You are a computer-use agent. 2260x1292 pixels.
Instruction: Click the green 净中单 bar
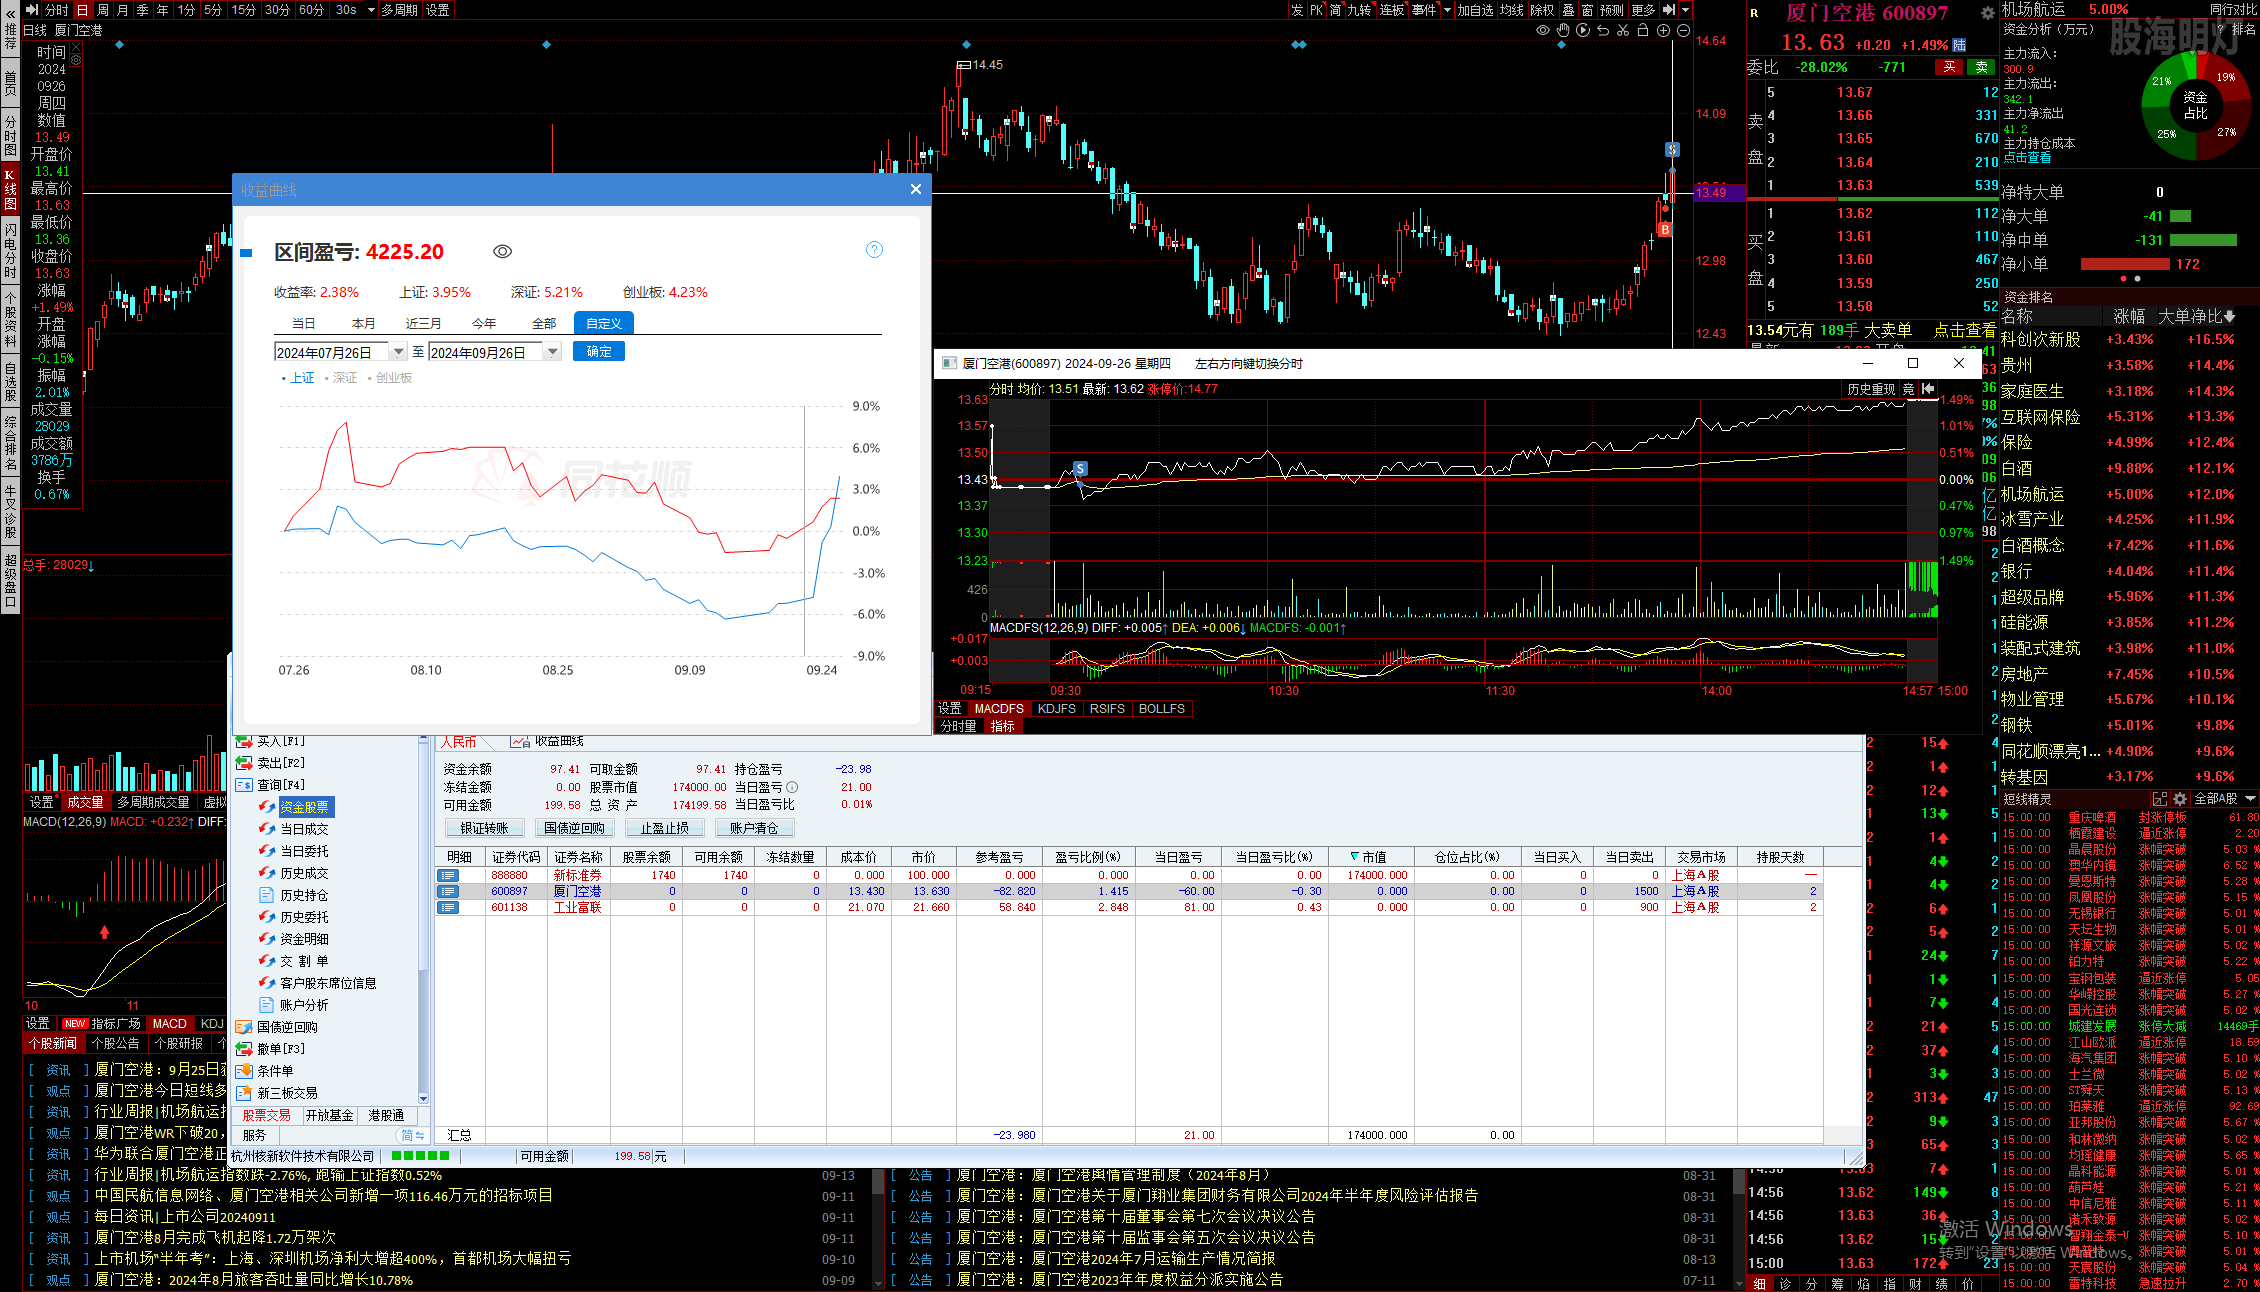(2203, 240)
